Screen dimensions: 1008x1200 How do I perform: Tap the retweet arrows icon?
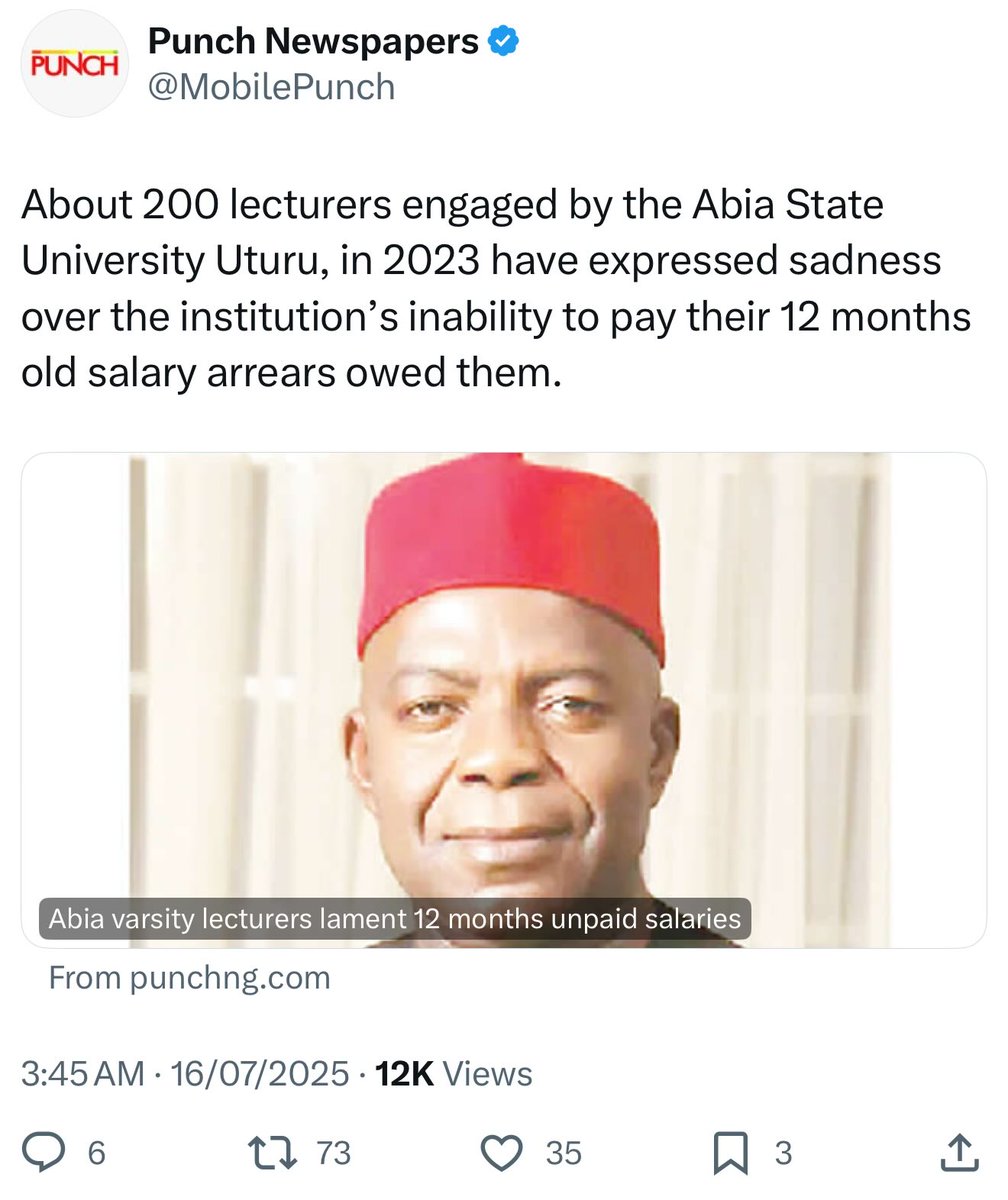click(275, 1153)
